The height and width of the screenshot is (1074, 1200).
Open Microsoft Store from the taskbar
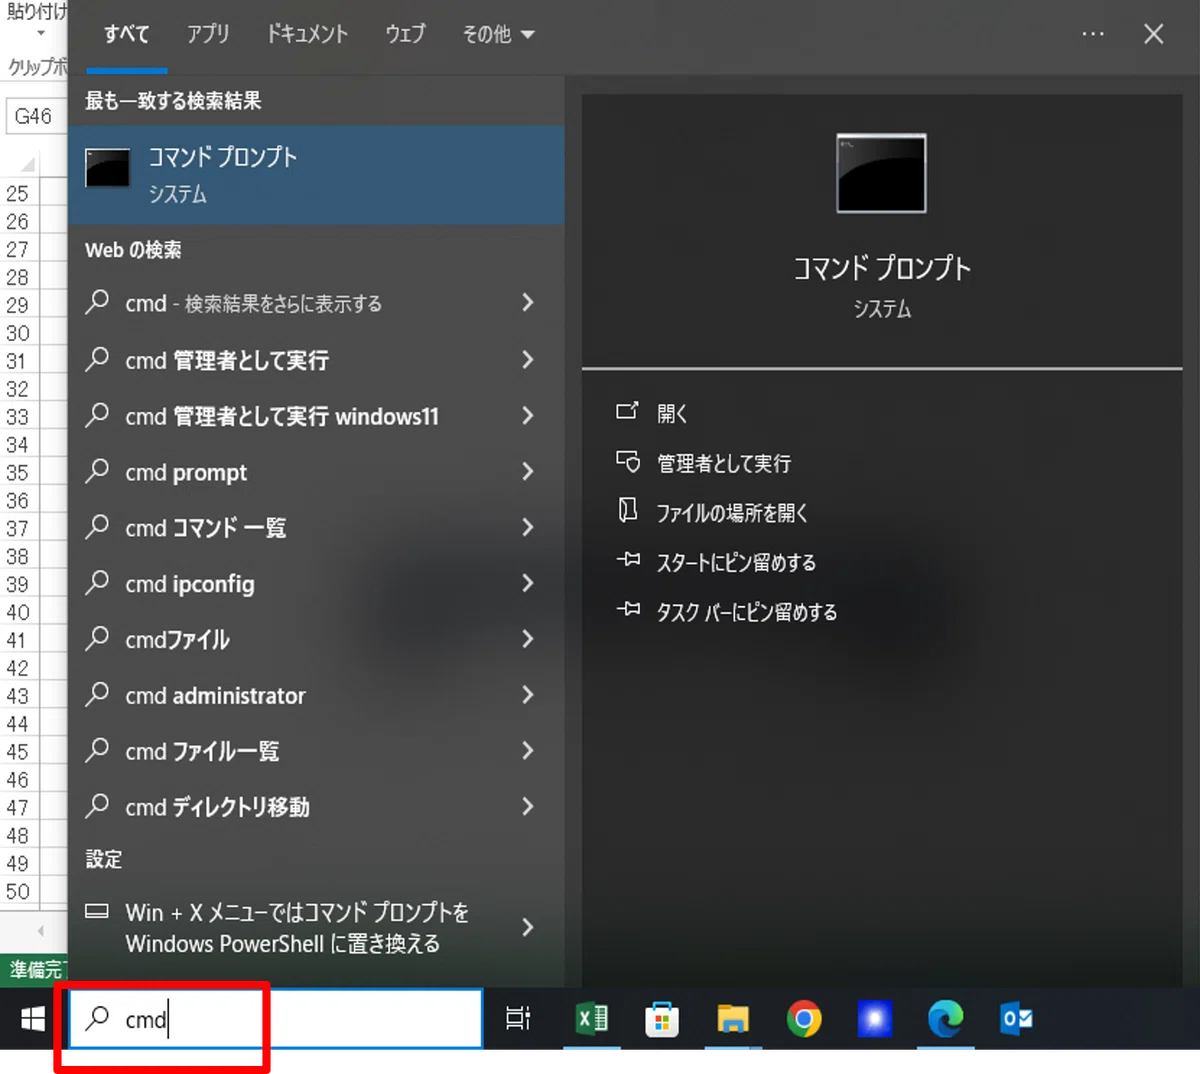click(662, 1019)
